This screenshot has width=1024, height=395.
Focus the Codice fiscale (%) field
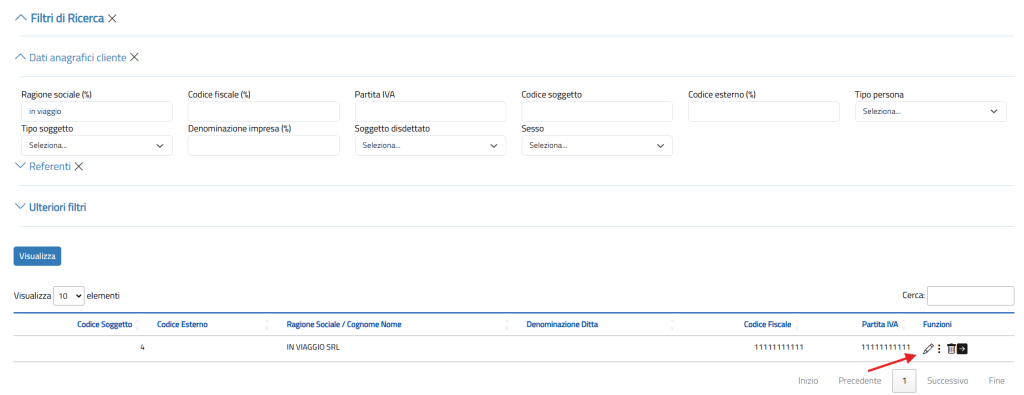coord(263,112)
